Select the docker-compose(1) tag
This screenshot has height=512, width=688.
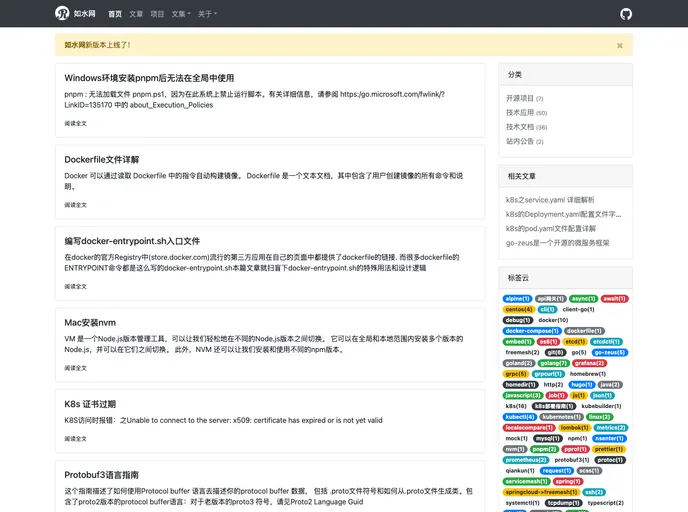click(x=532, y=331)
